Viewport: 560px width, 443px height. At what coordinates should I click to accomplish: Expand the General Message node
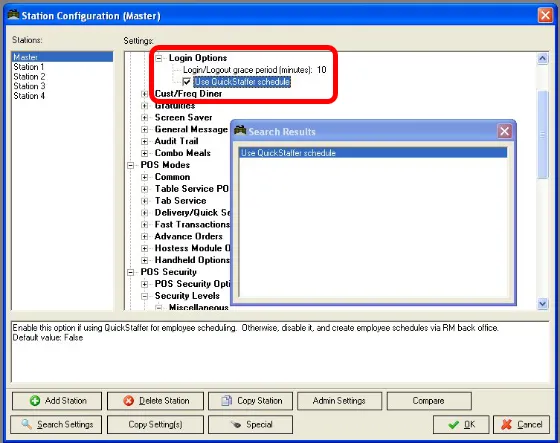click(145, 130)
